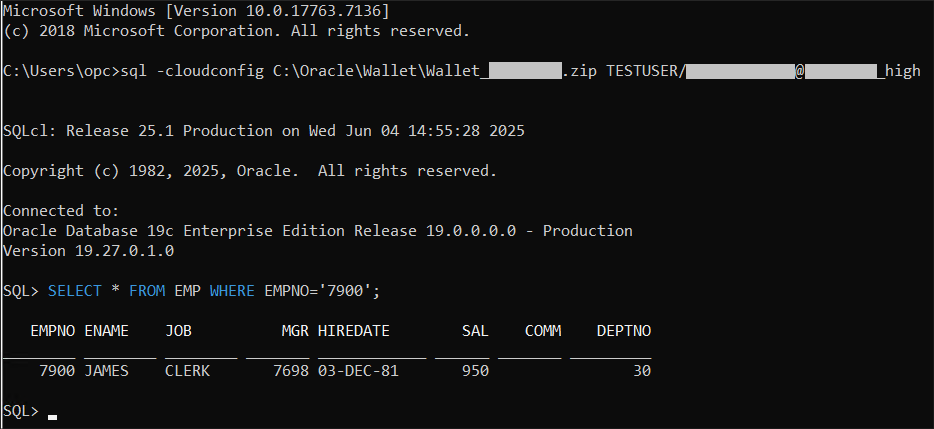Click the 03-DEC-81 hire date value
The width and height of the screenshot is (934, 429).
(359, 371)
